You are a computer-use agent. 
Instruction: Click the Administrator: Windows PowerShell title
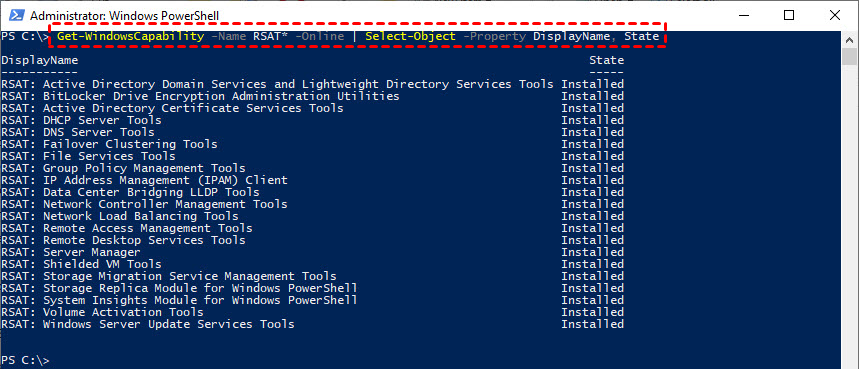[124, 16]
